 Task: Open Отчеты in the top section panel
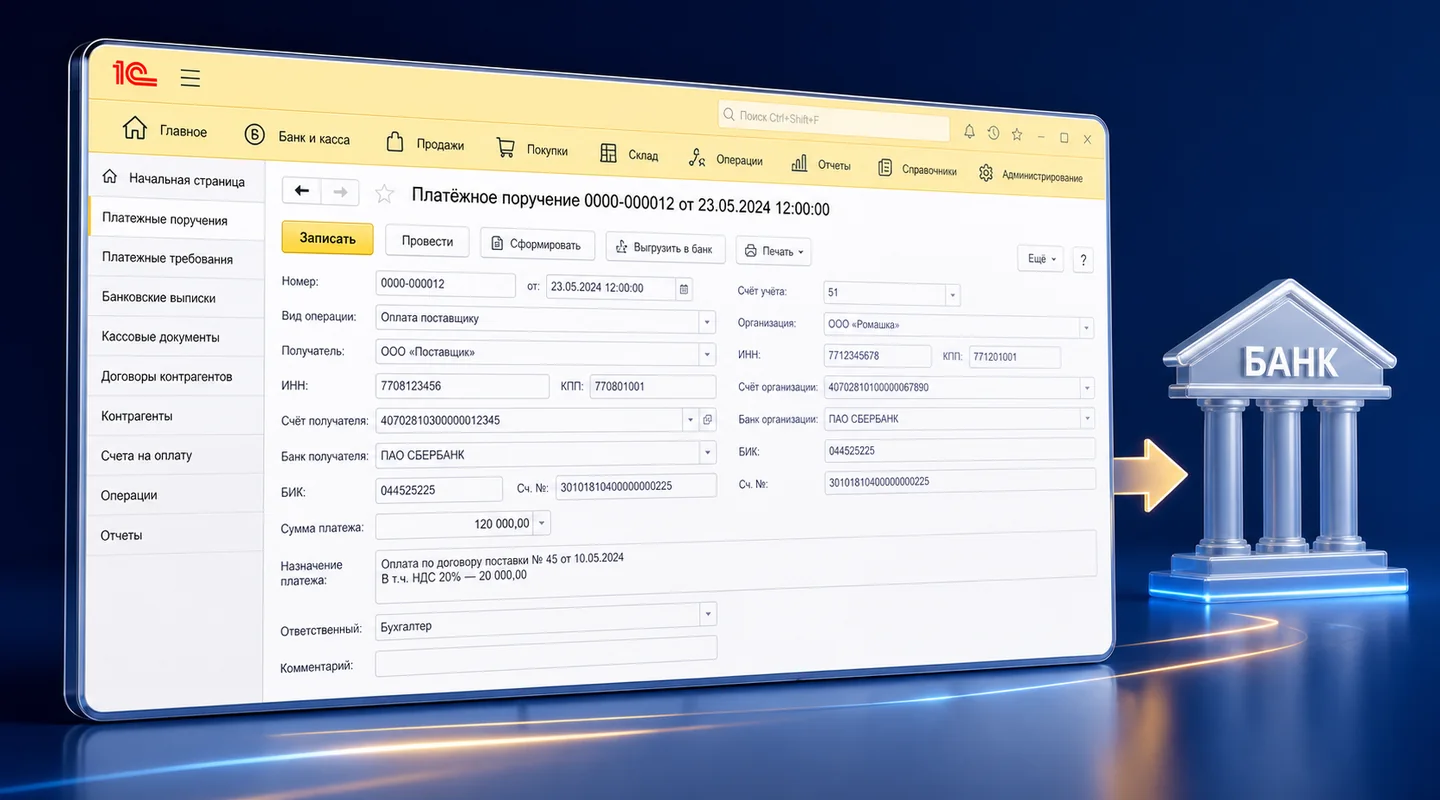pyautogui.click(x=820, y=164)
